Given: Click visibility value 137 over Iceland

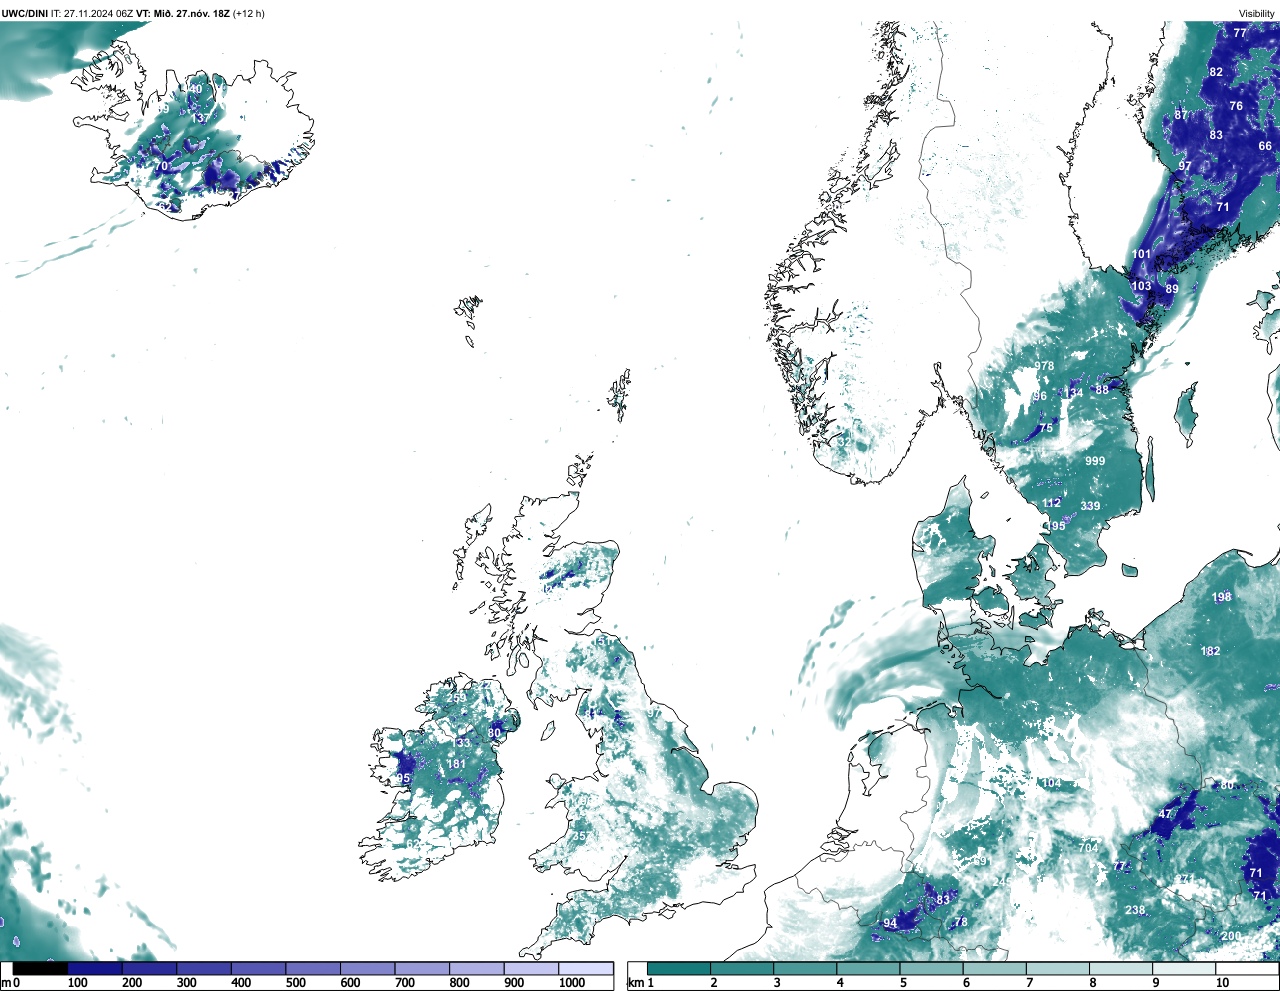Looking at the screenshot, I should pyautogui.click(x=200, y=118).
